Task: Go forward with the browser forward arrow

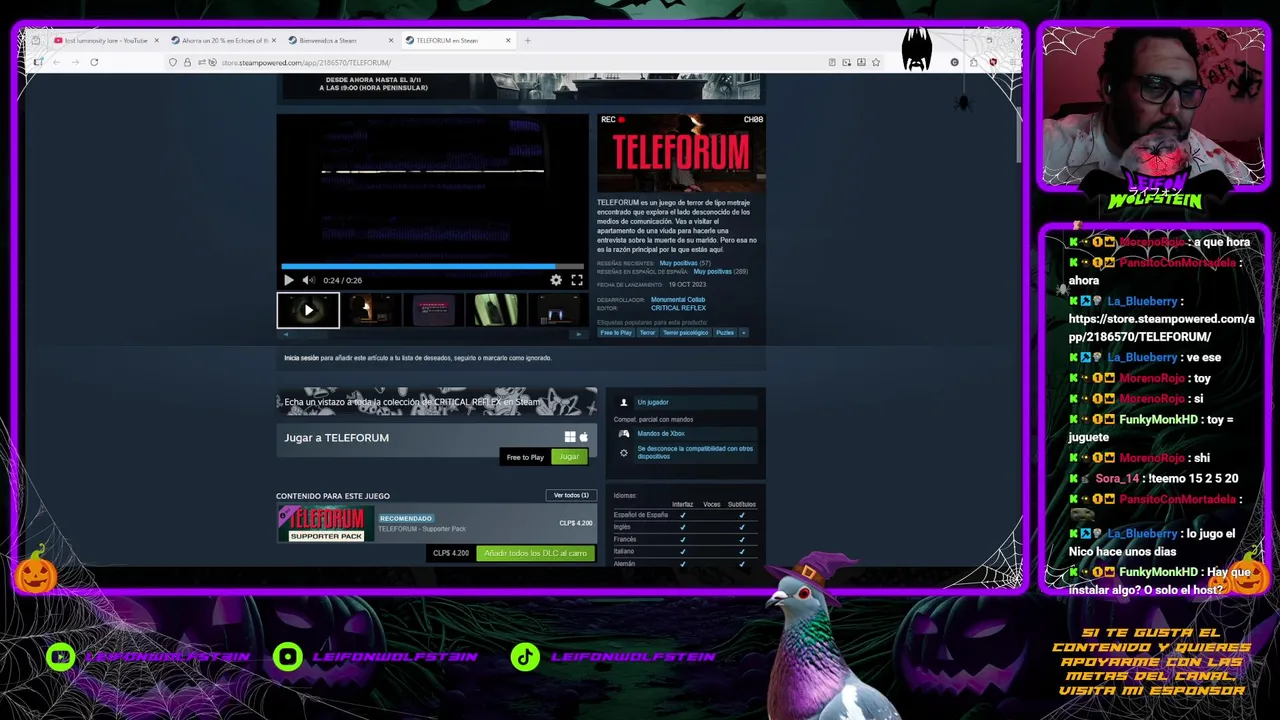Action: [75, 62]
